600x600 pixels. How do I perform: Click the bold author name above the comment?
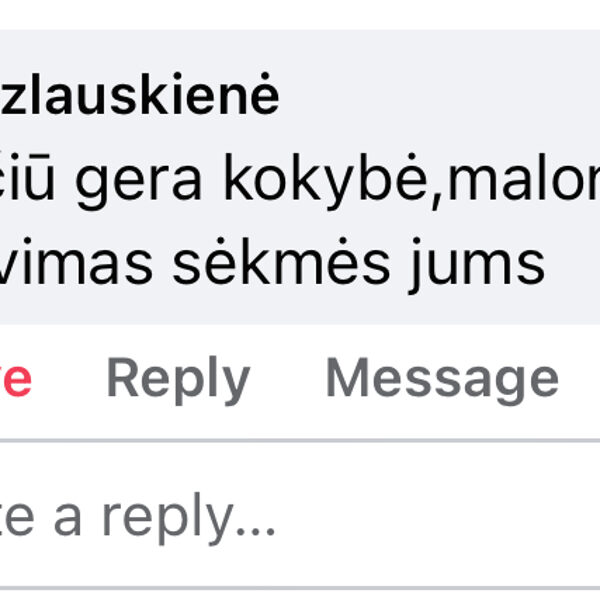coord(139,95)
